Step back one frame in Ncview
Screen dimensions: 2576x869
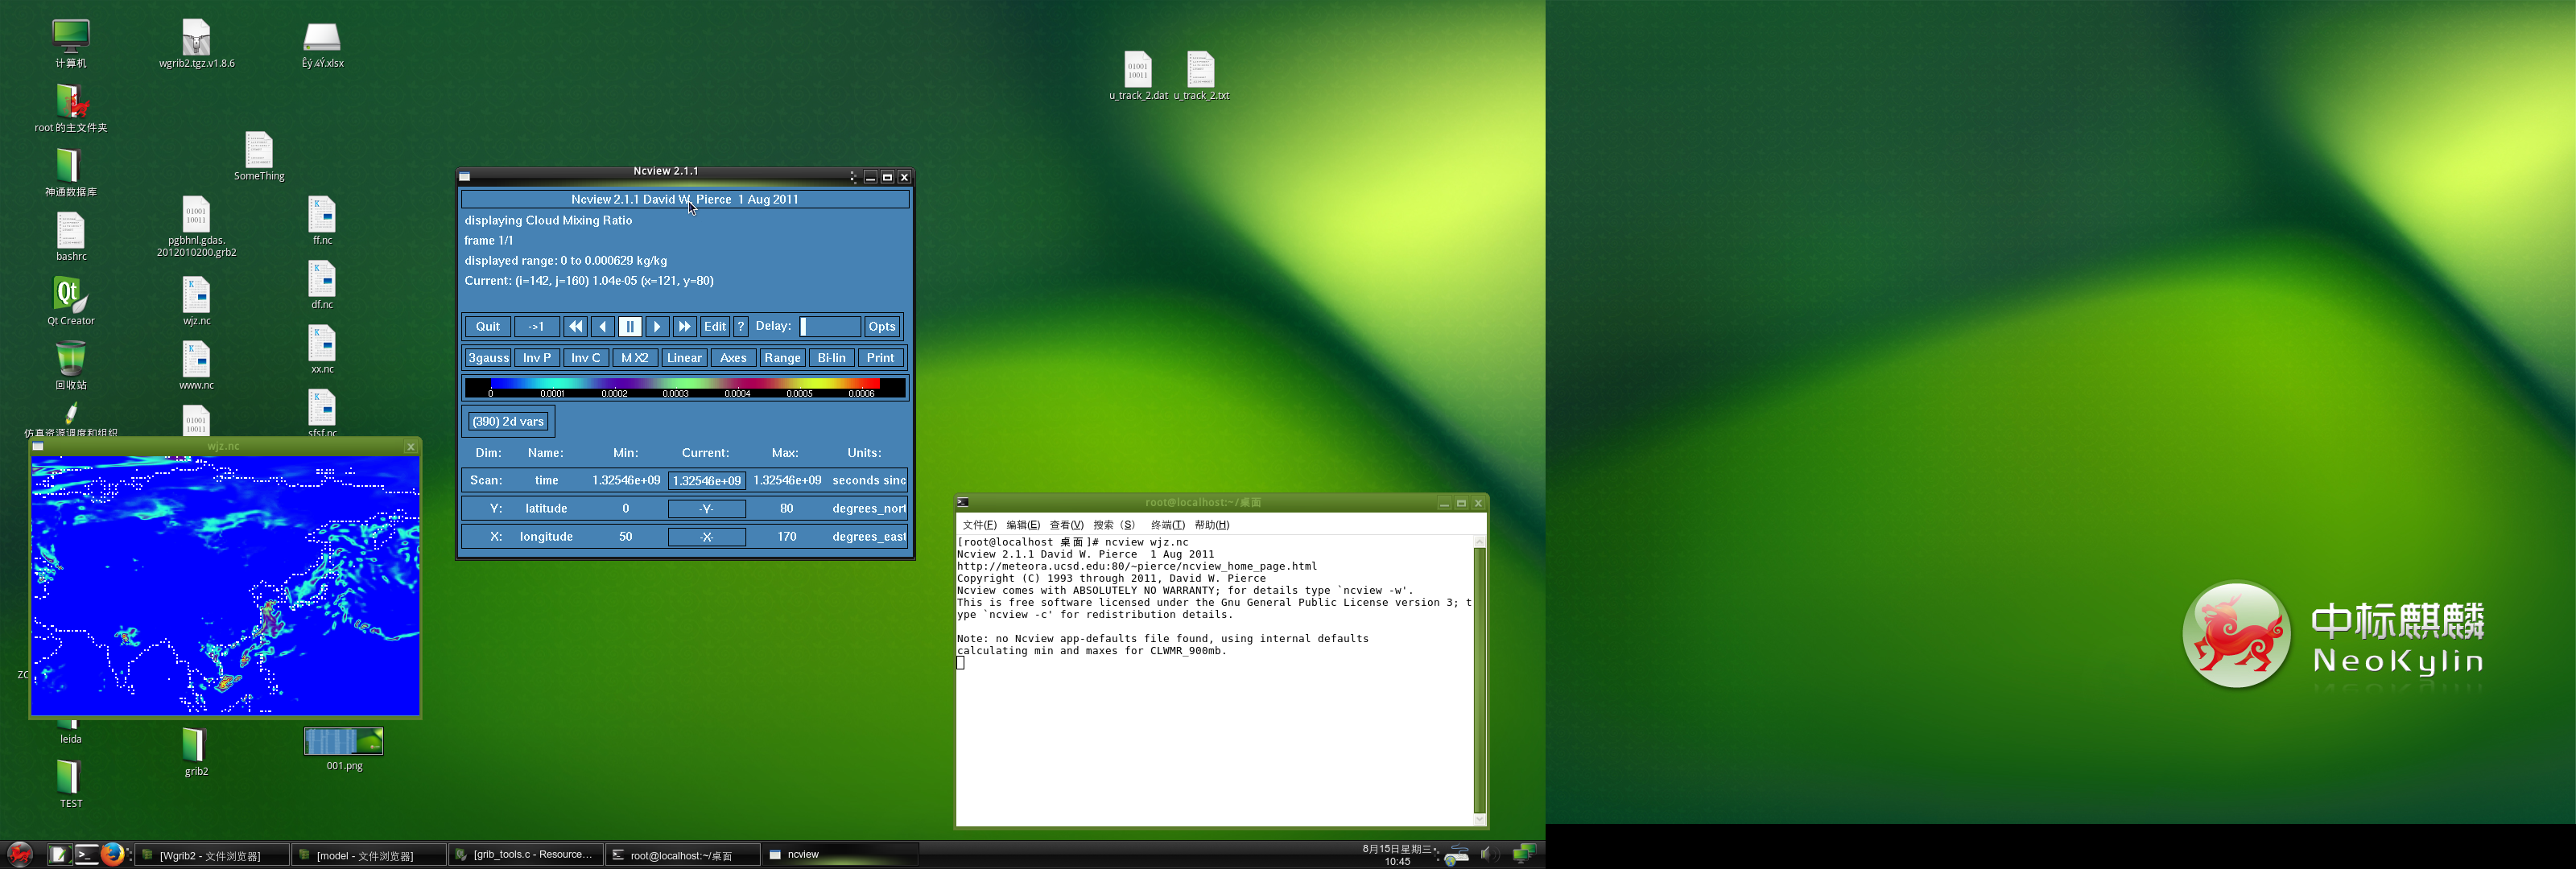click(x=602, y=326)
